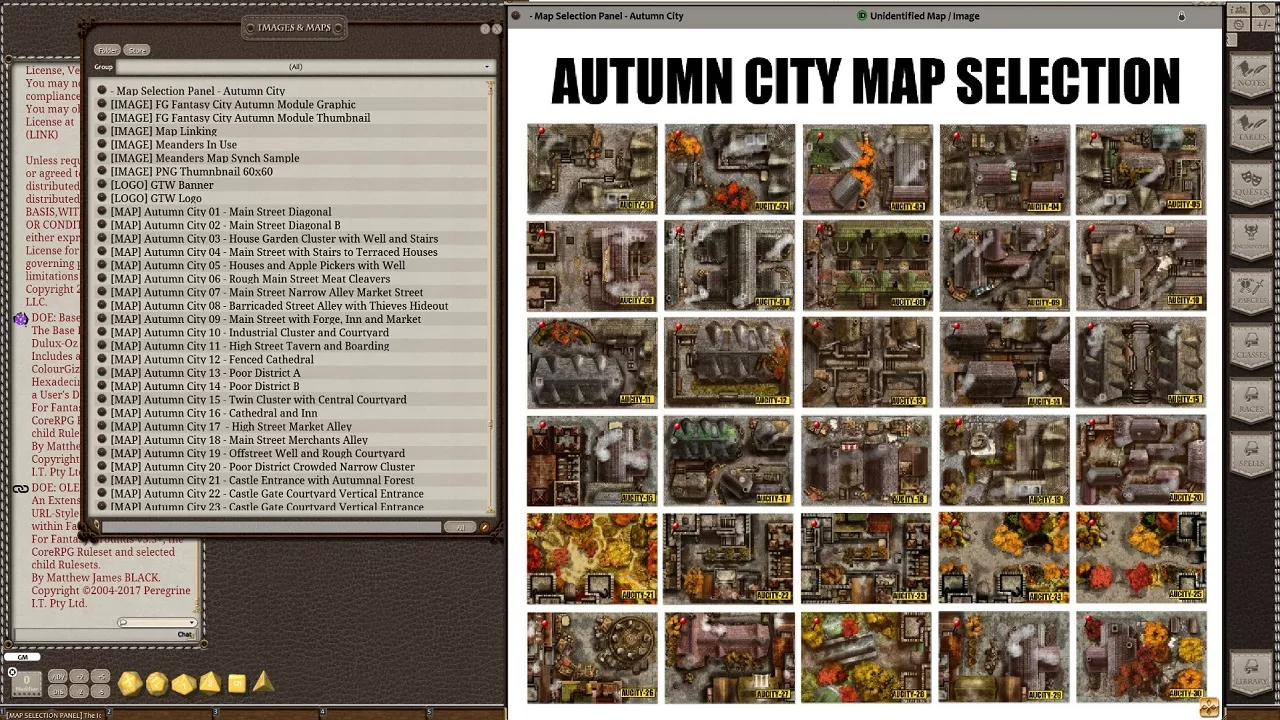
Task: Open the chat speaker mode dropdown
Action: pyautogui.click(x=158, y=622)
